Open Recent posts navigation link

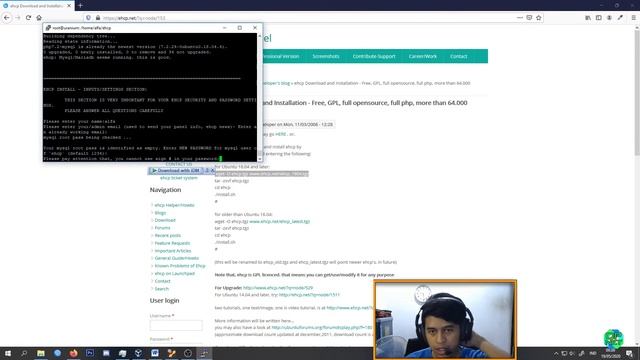(x=167, y=236)
